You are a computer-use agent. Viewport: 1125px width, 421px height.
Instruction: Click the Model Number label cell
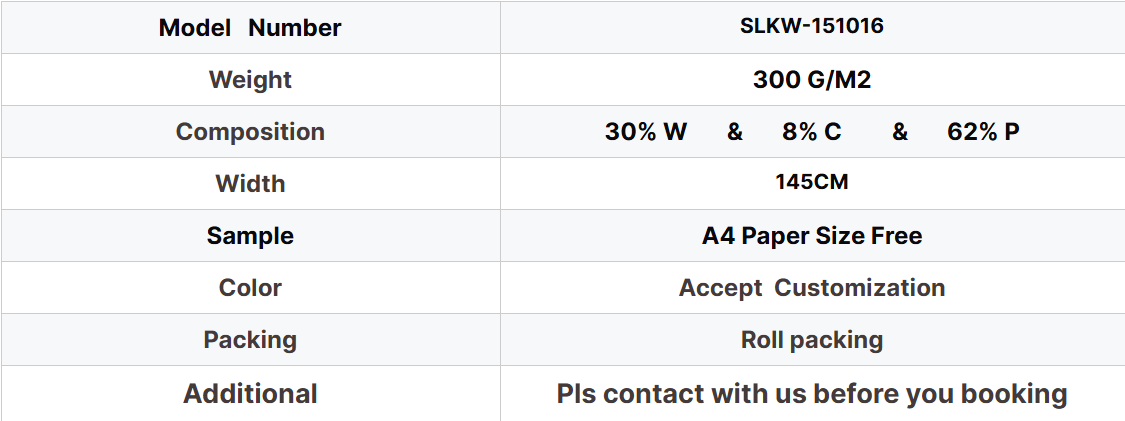click(250, 27)
